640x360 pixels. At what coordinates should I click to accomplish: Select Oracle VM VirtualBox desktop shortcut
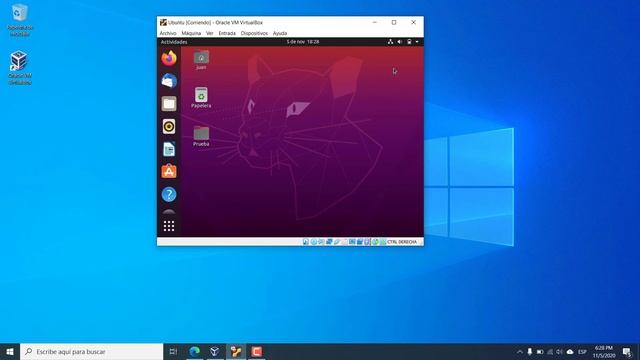click(20, 68)
